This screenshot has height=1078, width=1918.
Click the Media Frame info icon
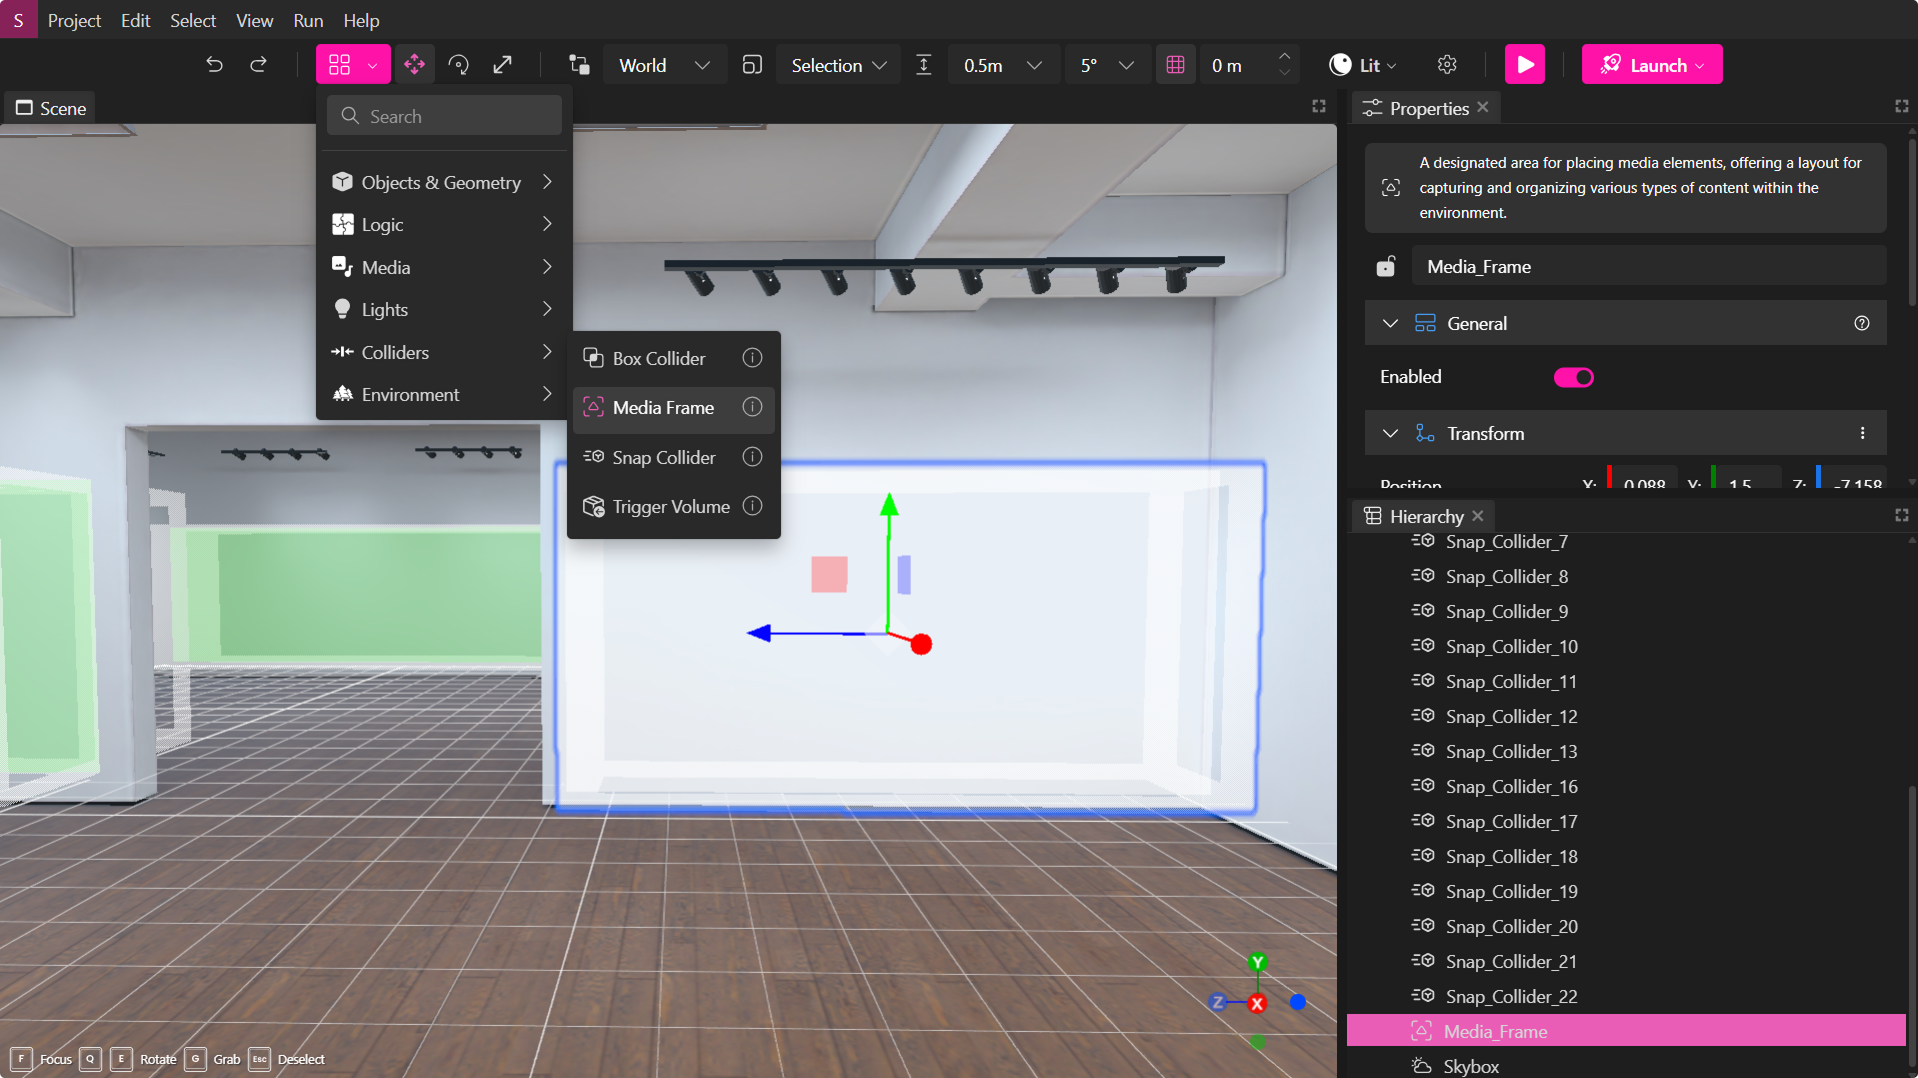point(752,407)
